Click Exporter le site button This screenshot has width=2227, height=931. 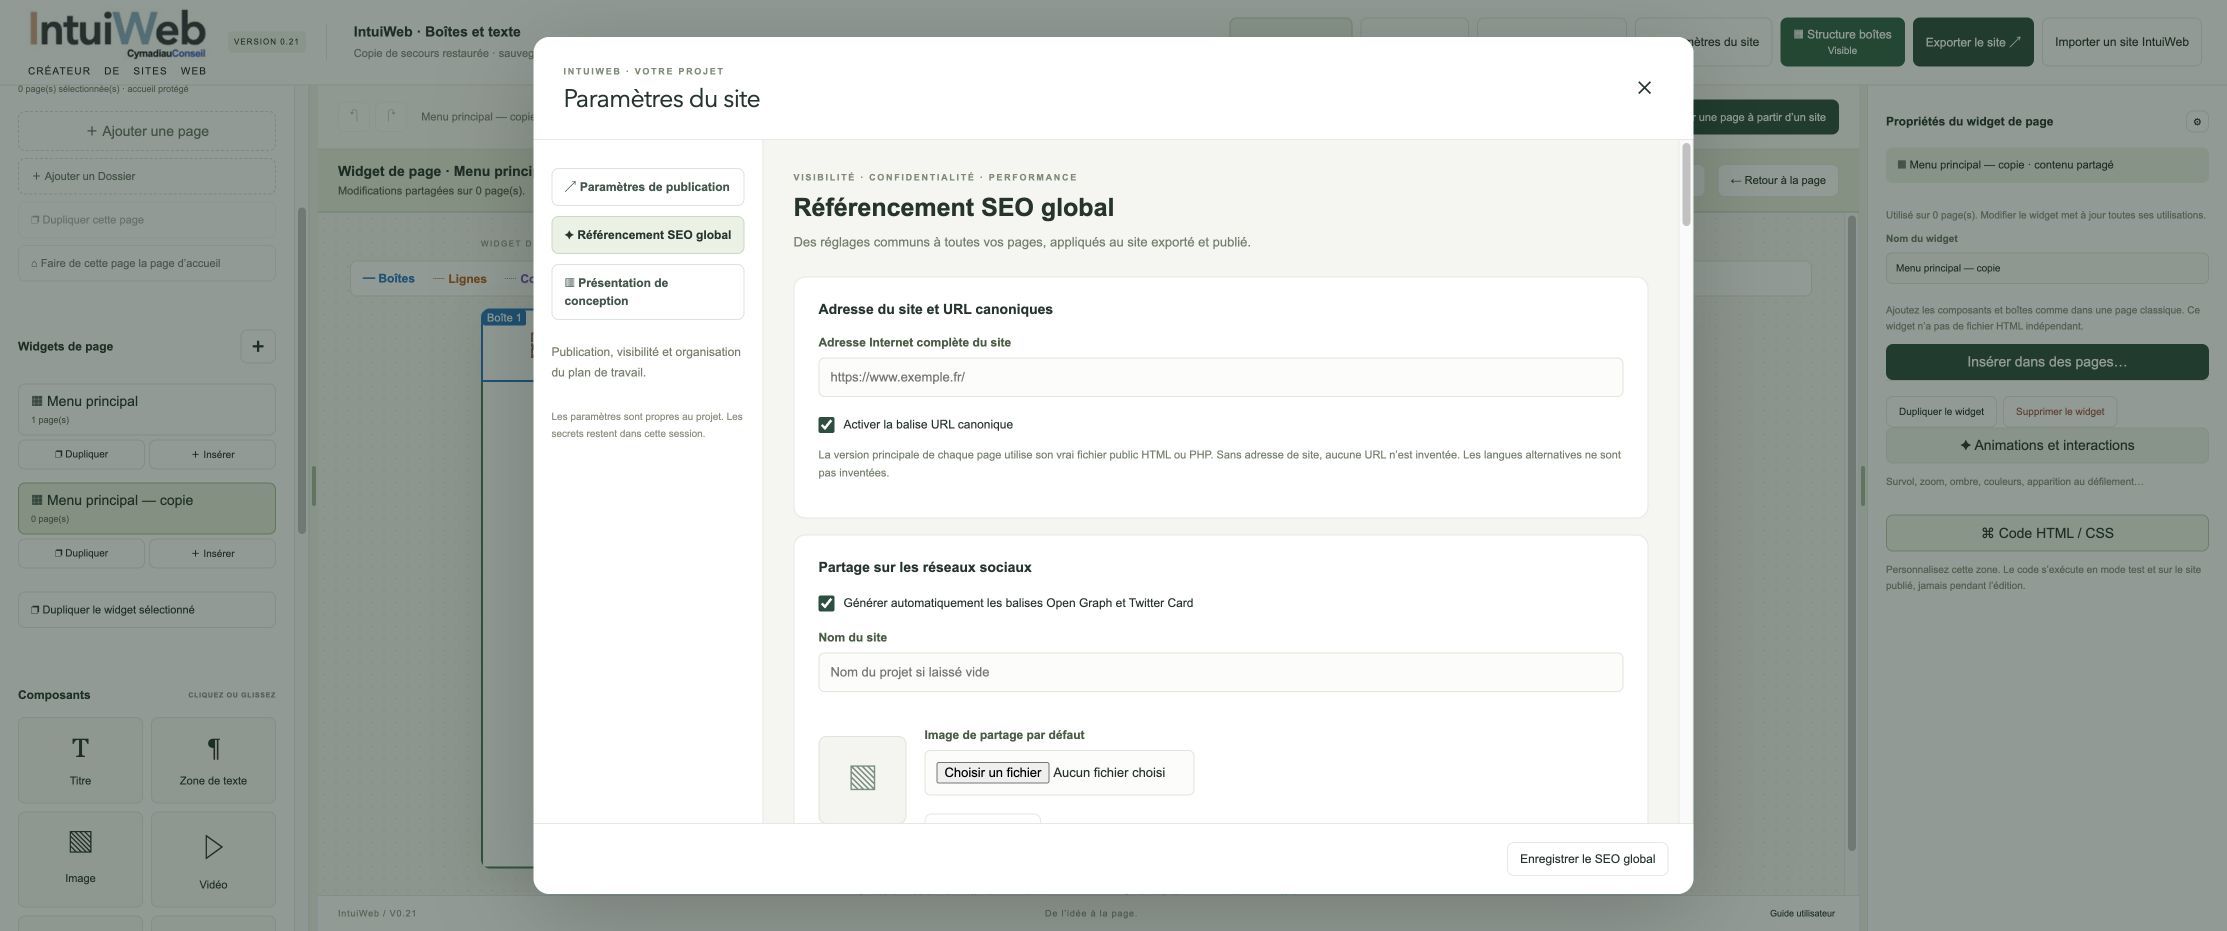(x=1972, y=42)
